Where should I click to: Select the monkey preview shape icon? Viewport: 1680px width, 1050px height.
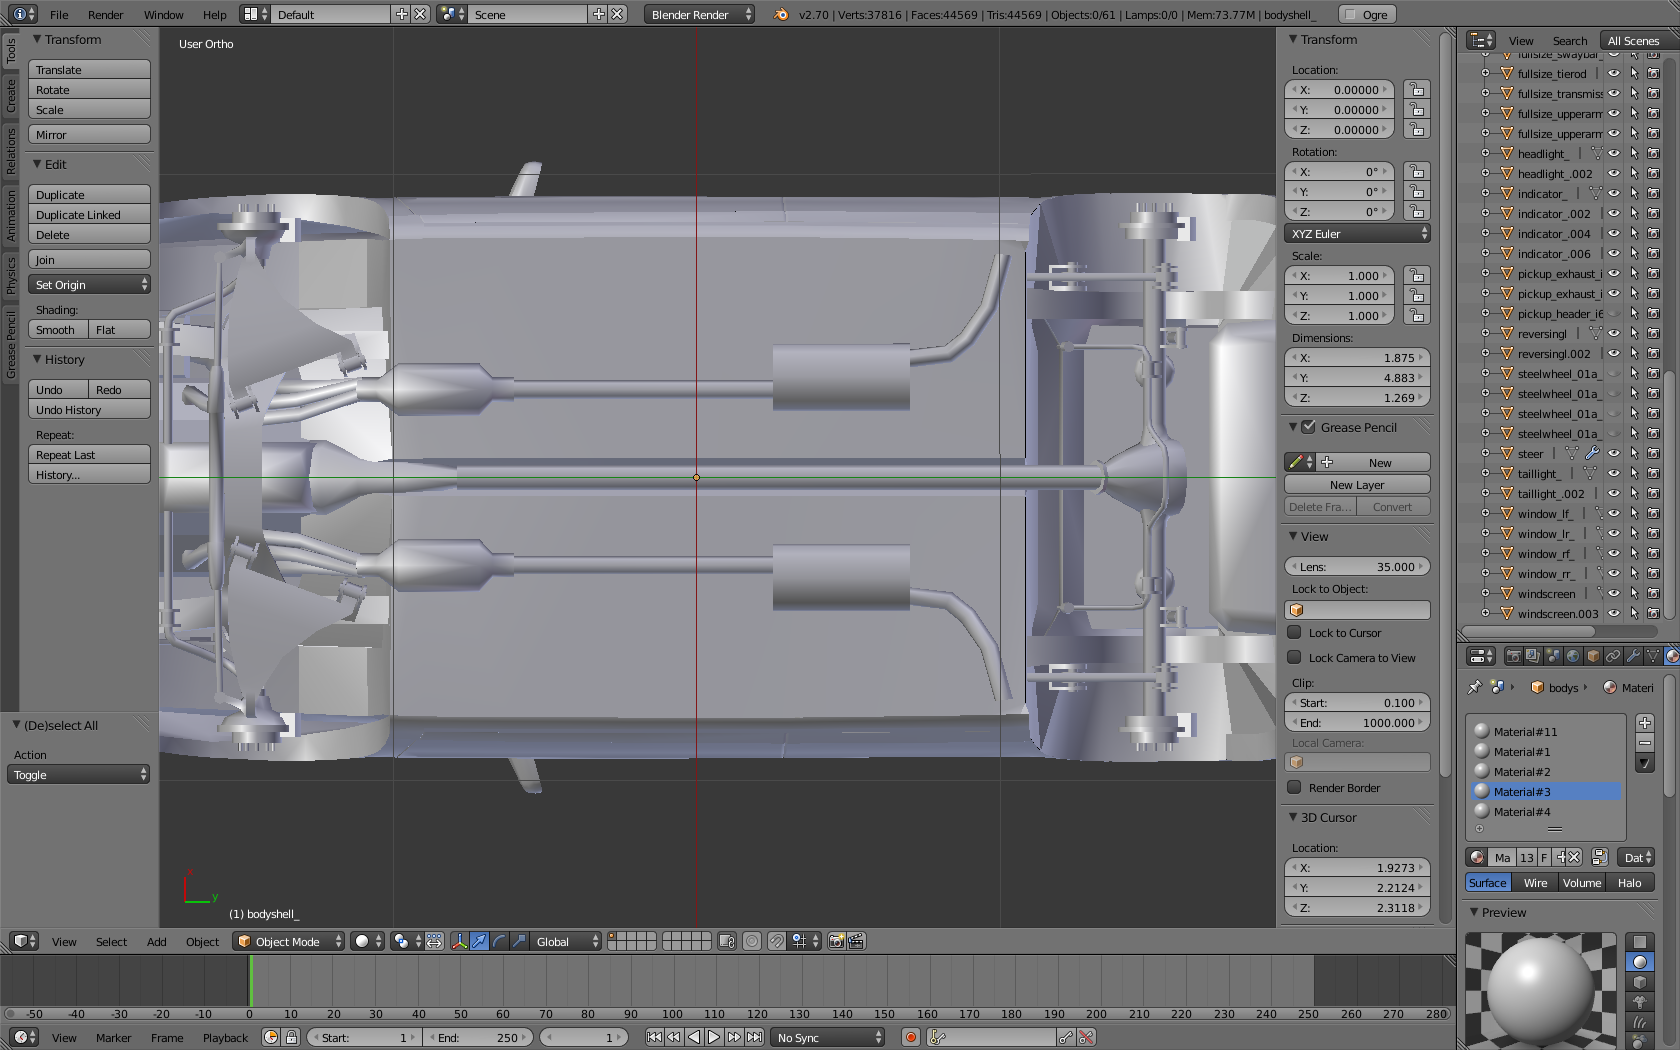point(1640,1002)
